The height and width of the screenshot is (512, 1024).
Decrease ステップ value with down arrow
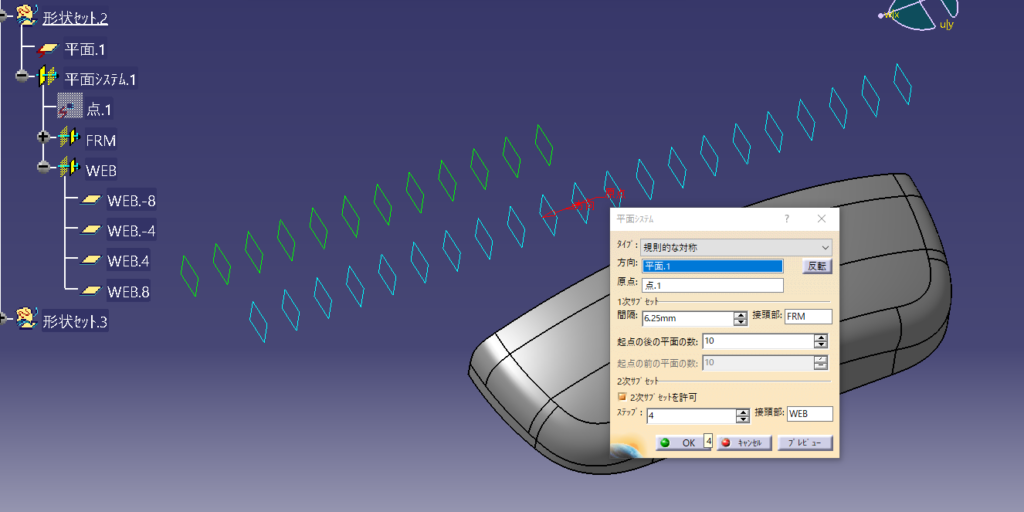click(742, 419)
